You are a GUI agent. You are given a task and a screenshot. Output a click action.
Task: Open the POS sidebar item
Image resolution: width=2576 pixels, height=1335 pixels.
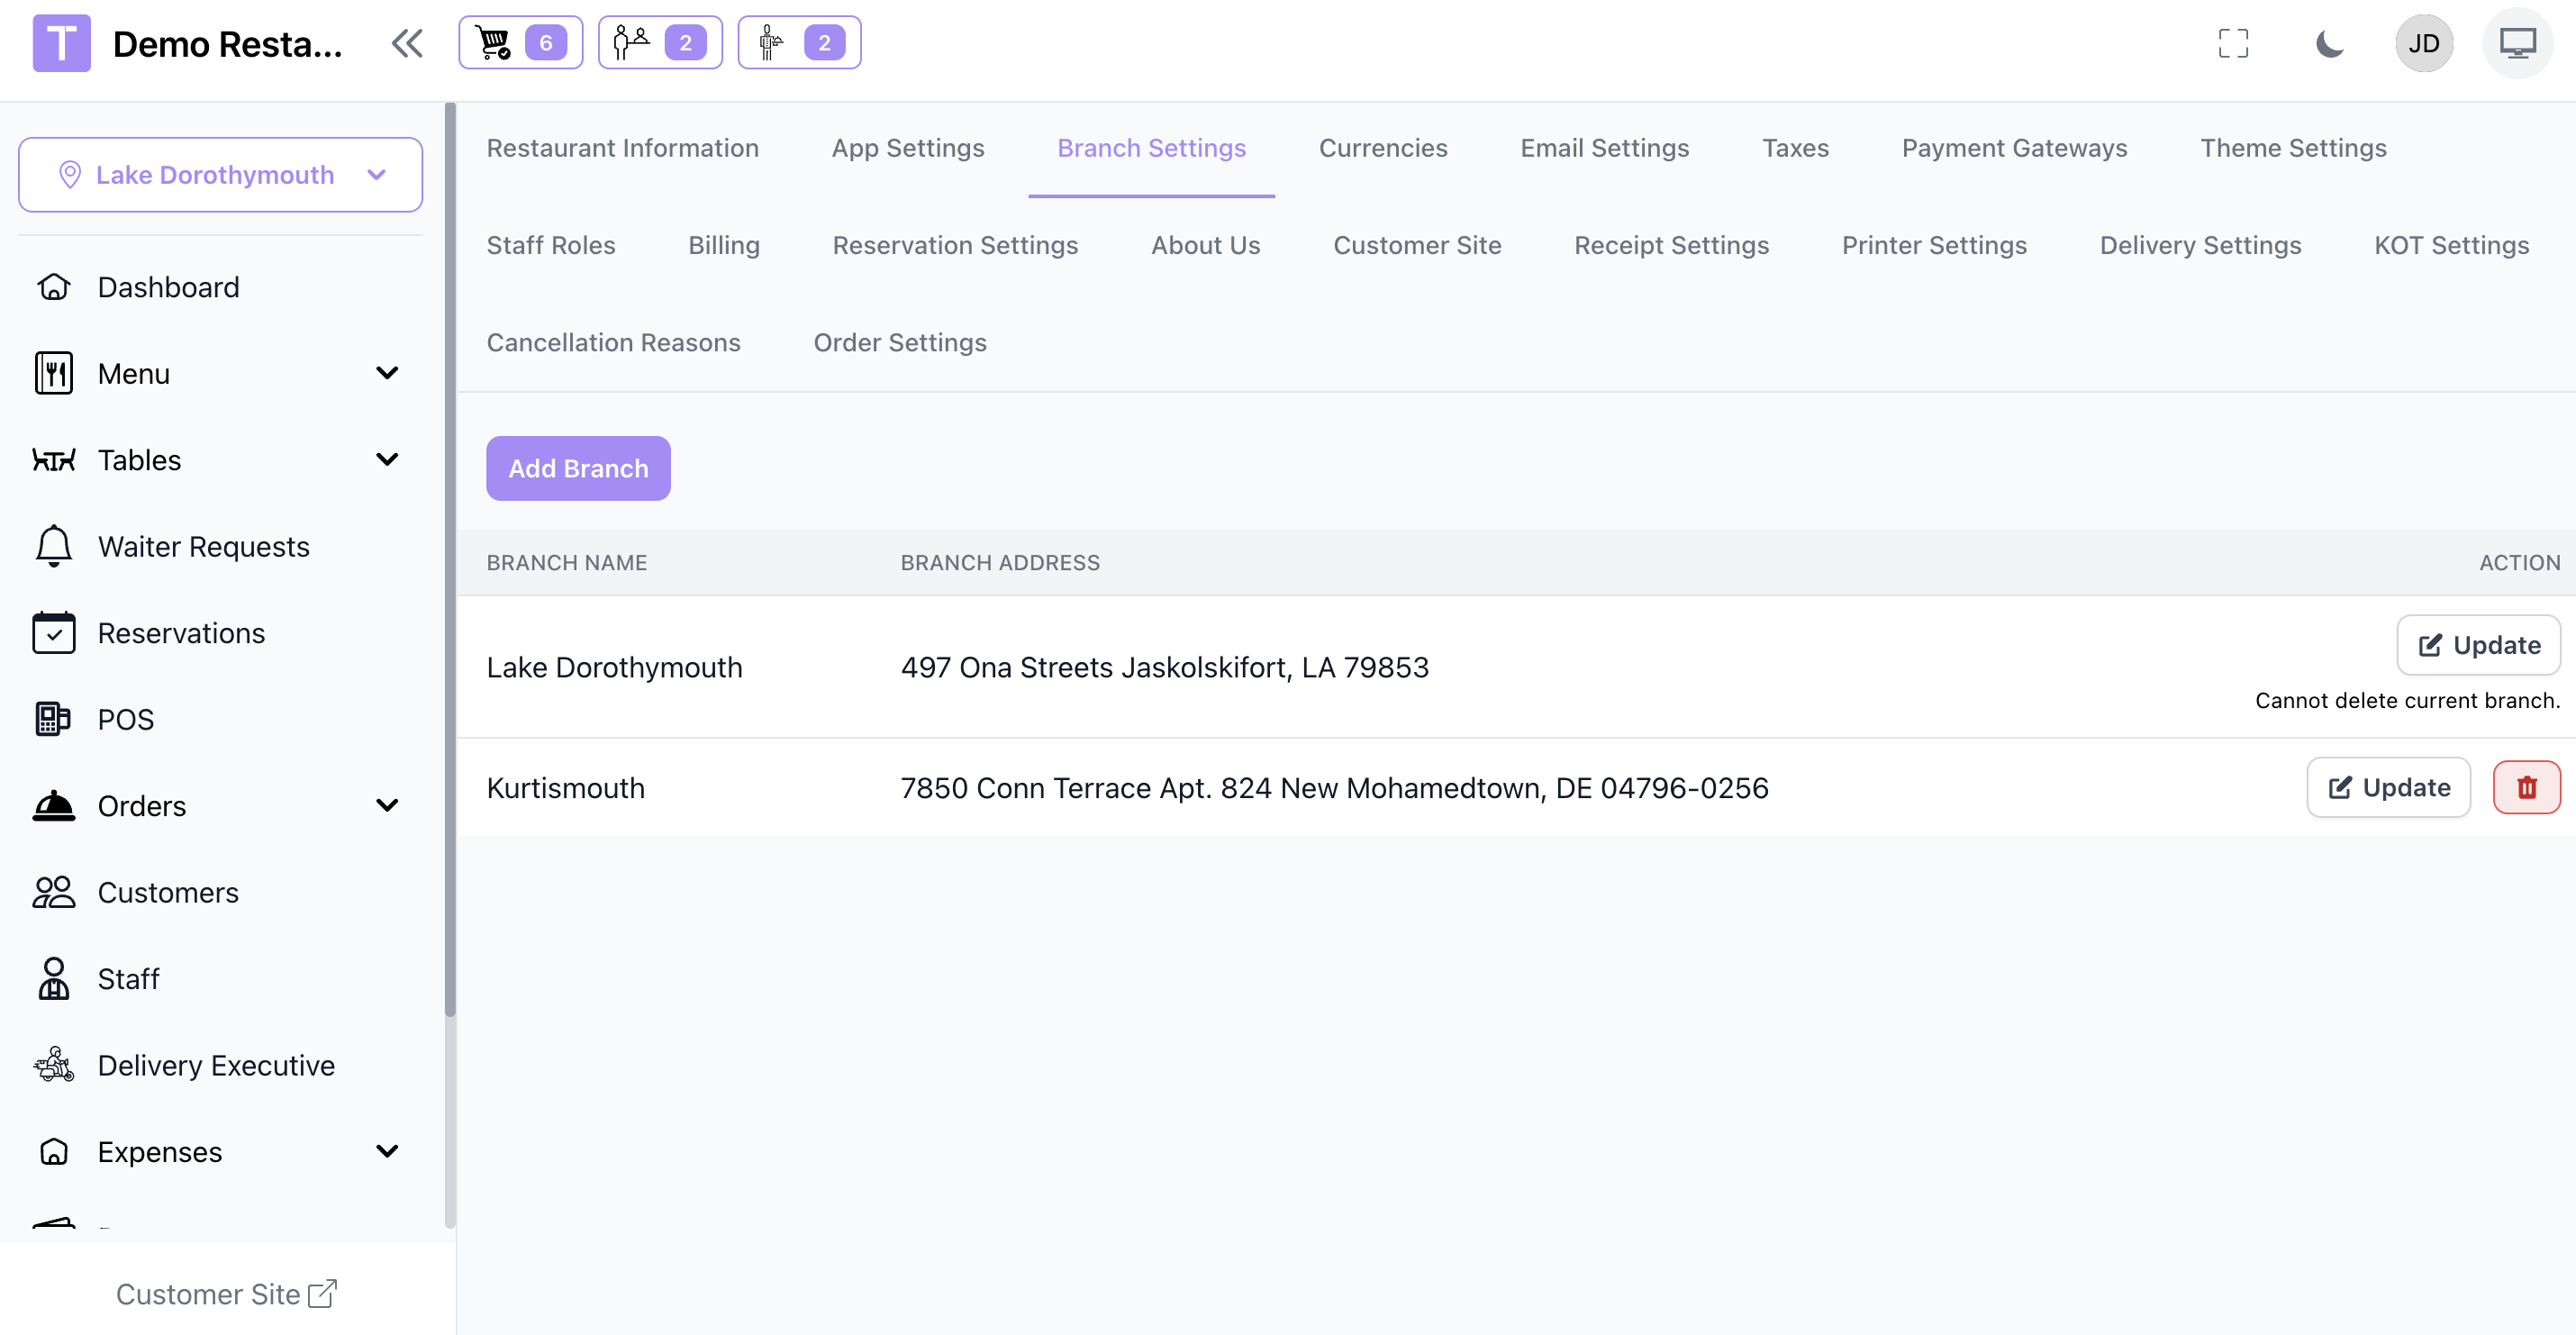point(126,719)
